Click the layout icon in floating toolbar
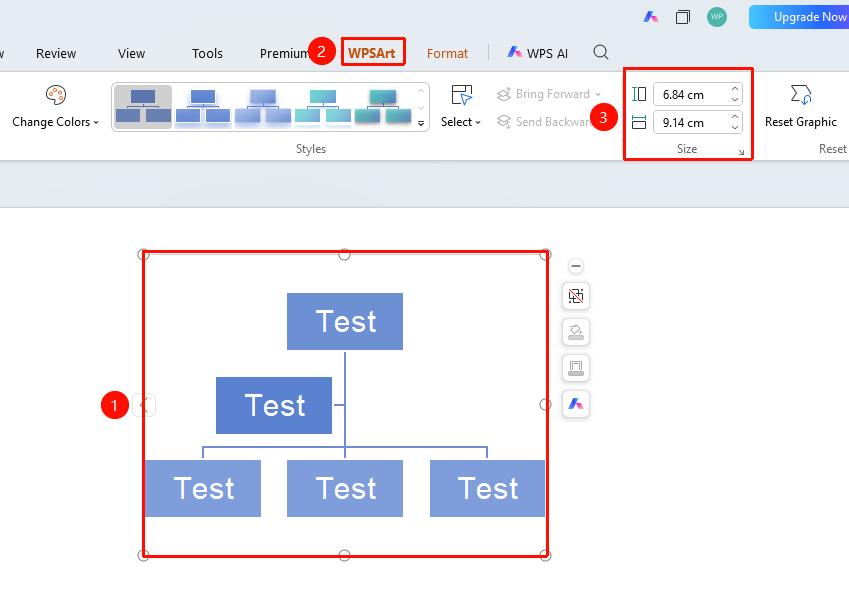The width and height of the screenshot is (849, 598). [x=576, y=296]
